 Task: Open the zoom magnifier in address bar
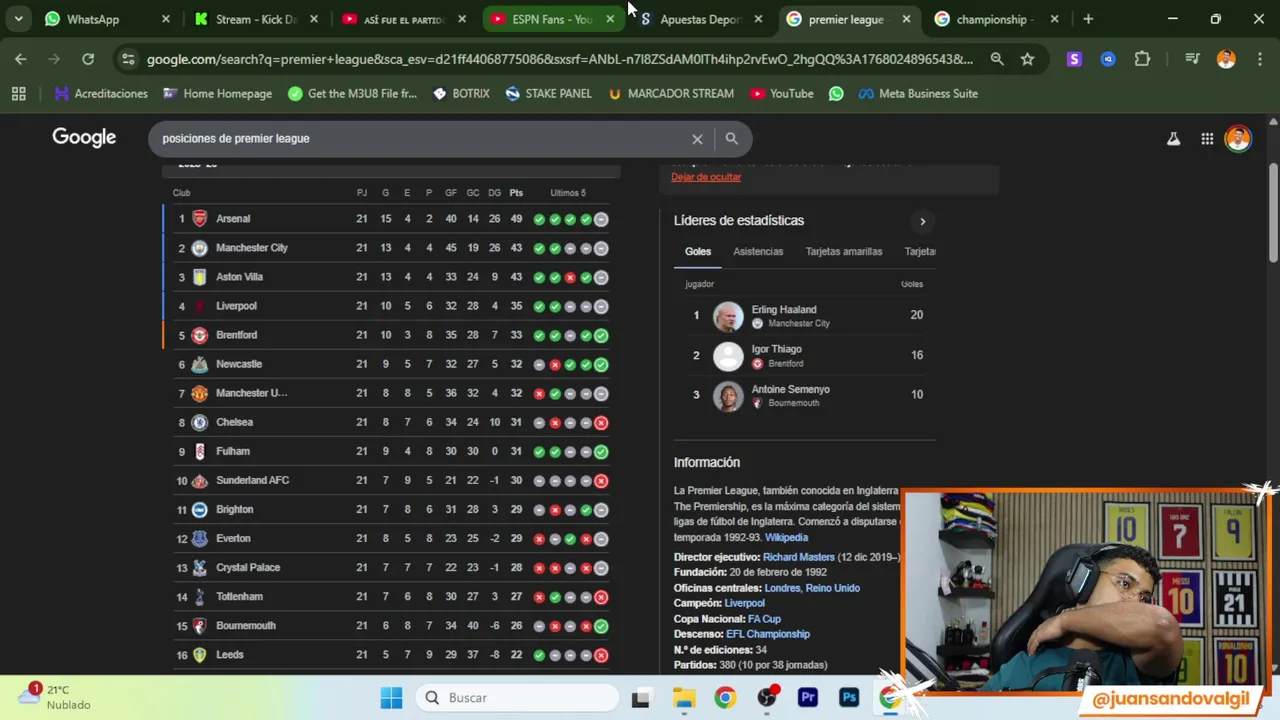pos(997,59)
